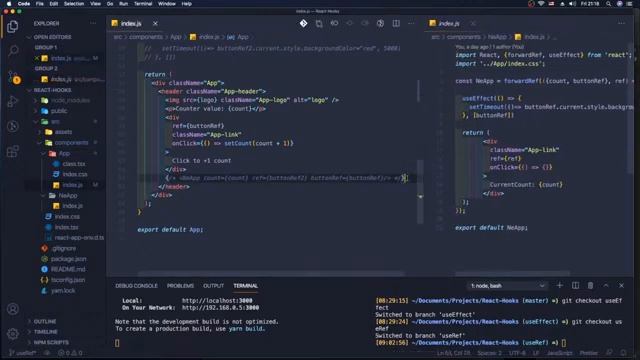This screenshot has height=360, width=640.
Task: Click the macOS Spotlight search icon
Action: 608,4
